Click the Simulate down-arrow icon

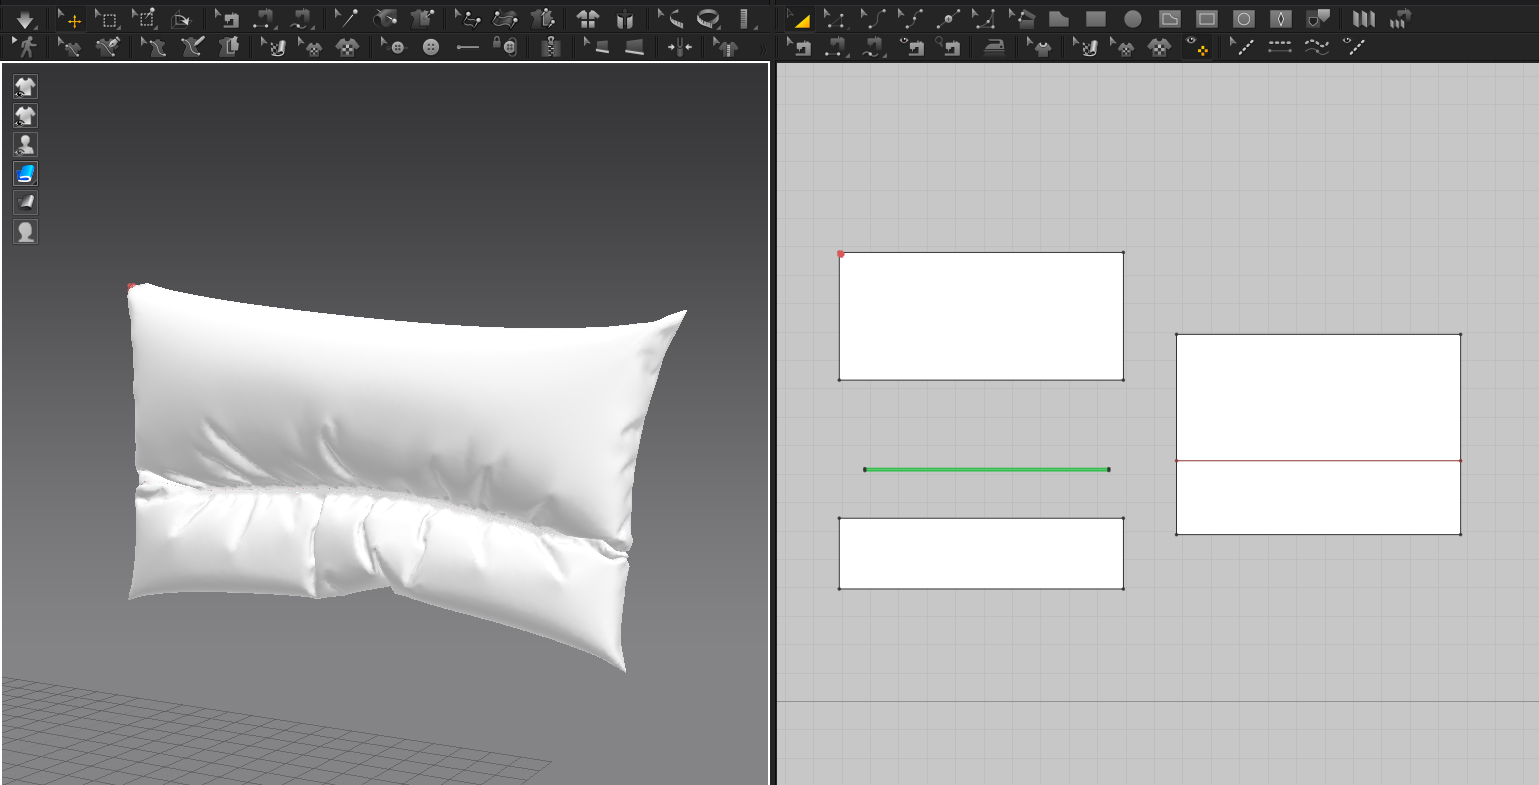26,19
